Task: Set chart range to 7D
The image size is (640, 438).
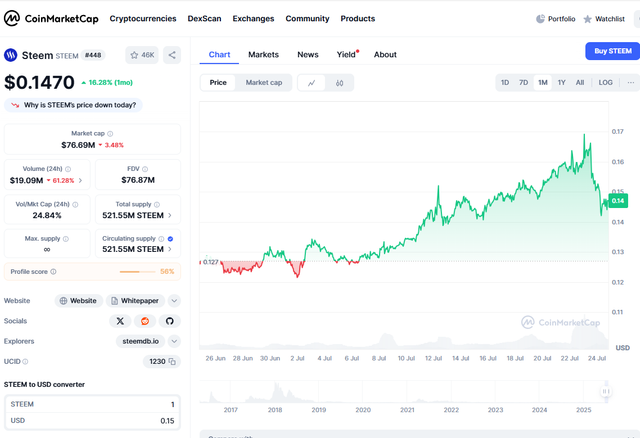Action: tap(523, 83)
